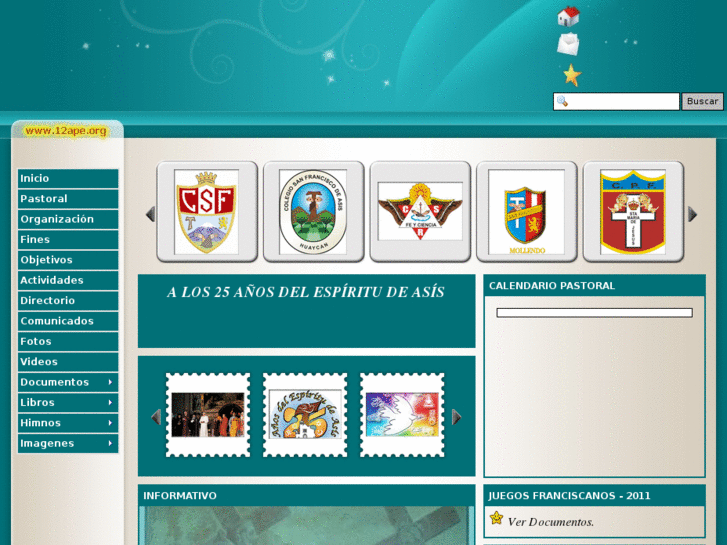Open the Fines menu item
The image size is (727, 545).
pos(68,240)
